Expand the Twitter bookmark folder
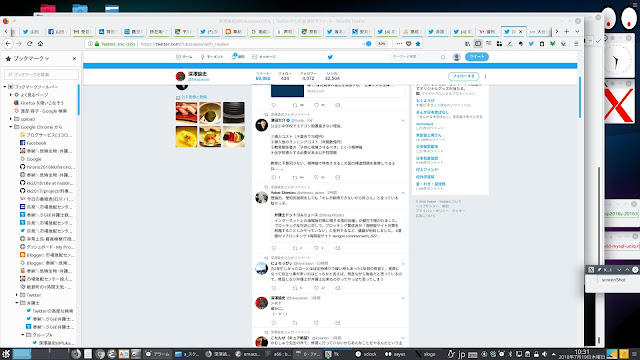640x360 pixels. [x=17, y=295]
